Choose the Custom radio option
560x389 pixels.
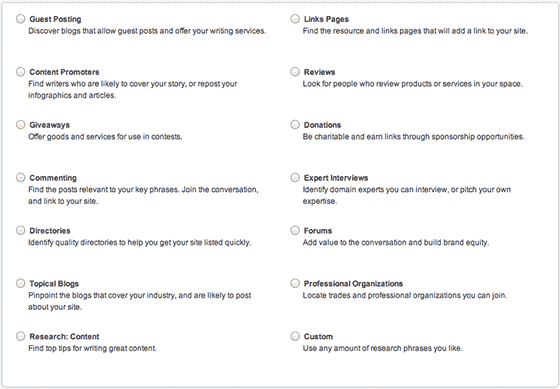[x=295, y=336]
